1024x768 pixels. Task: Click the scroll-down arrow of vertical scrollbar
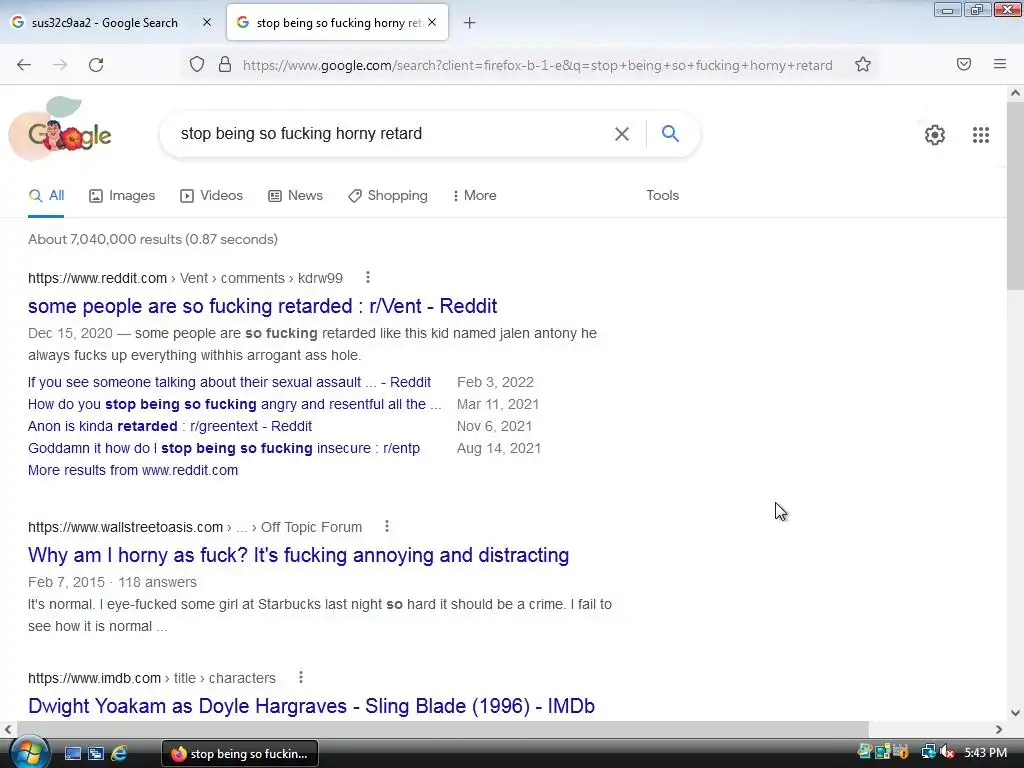pyautogui.click(x=1015, y=713)
